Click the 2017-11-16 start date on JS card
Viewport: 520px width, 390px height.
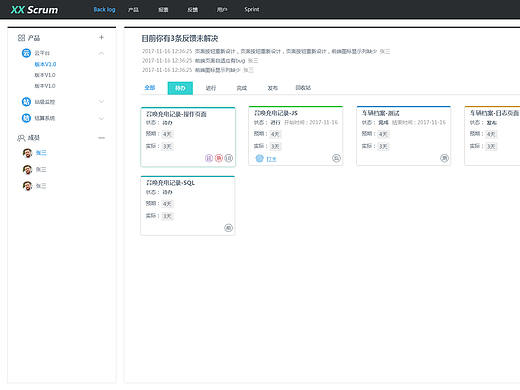pos(323,122)
